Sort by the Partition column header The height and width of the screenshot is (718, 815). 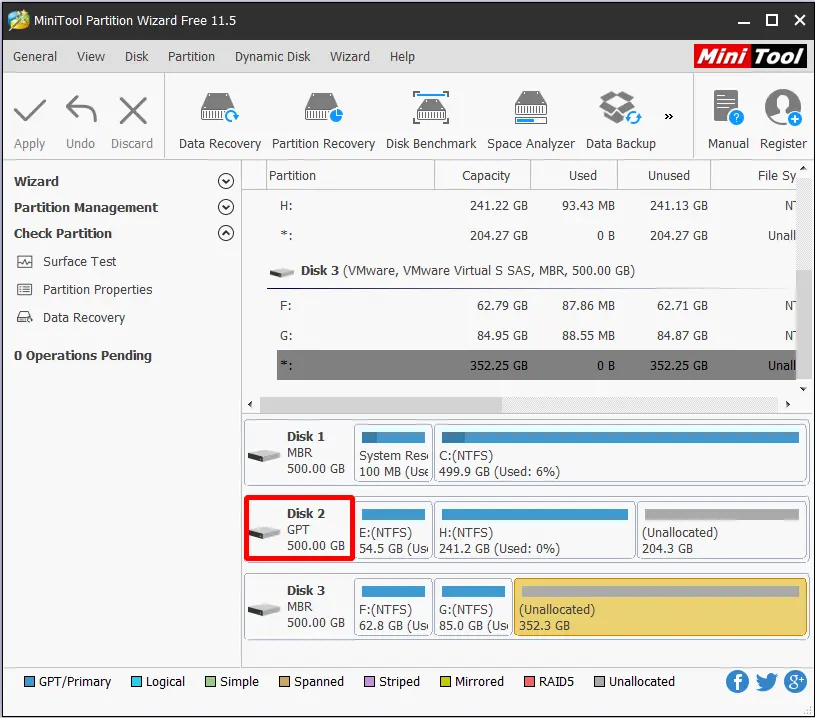click(351, 176)
